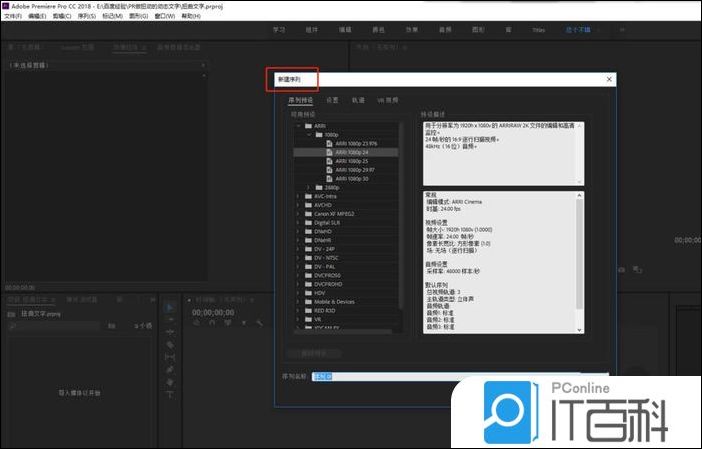This screenshot has width=702, height=449.
Task: Close the 新建序列 dialog
Action: tap(608, 78)
